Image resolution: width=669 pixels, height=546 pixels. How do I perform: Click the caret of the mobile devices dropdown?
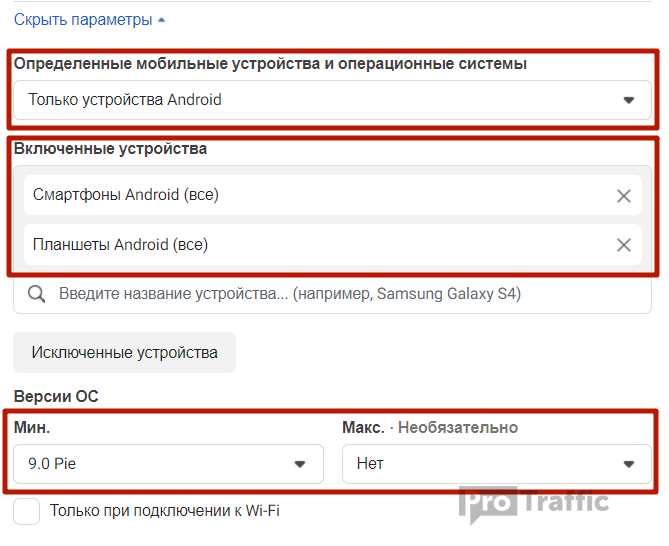[629, 100]
